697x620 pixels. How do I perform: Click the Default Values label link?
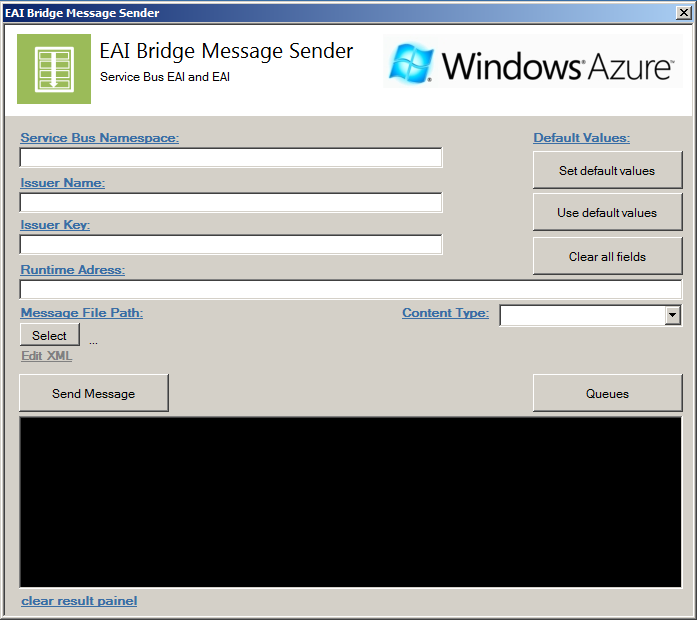pyautogui.click(x=581, y=138)
